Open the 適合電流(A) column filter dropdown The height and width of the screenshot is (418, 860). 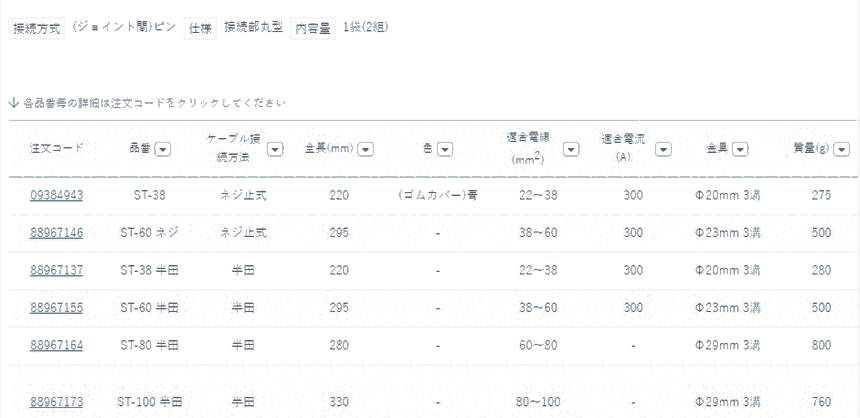tap(663, 149)
